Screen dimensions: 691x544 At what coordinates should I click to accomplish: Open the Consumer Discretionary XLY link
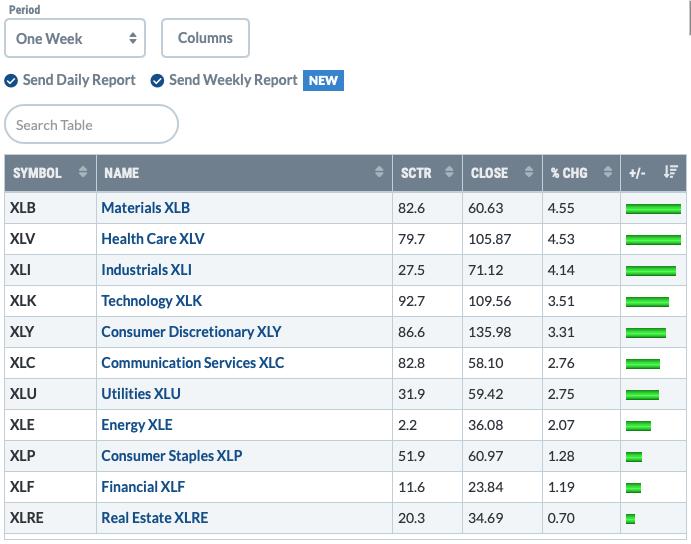click(x=191, y=332)
